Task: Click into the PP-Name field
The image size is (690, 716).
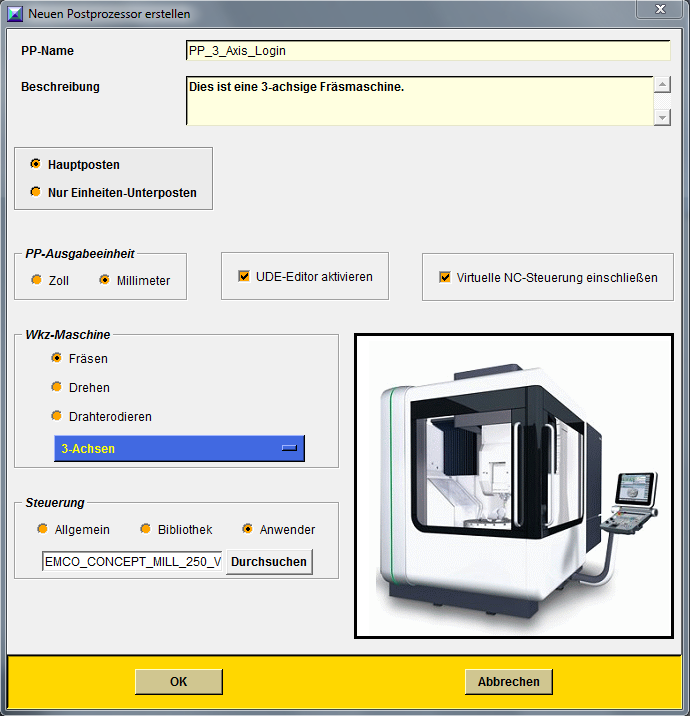Action: pos(428,50)
